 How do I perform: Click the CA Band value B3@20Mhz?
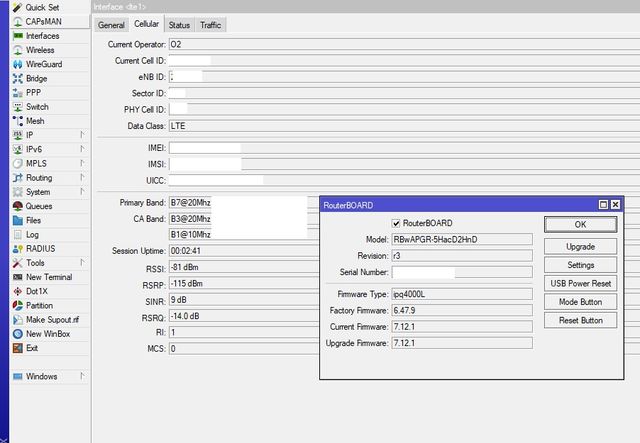tap(190, 219)
